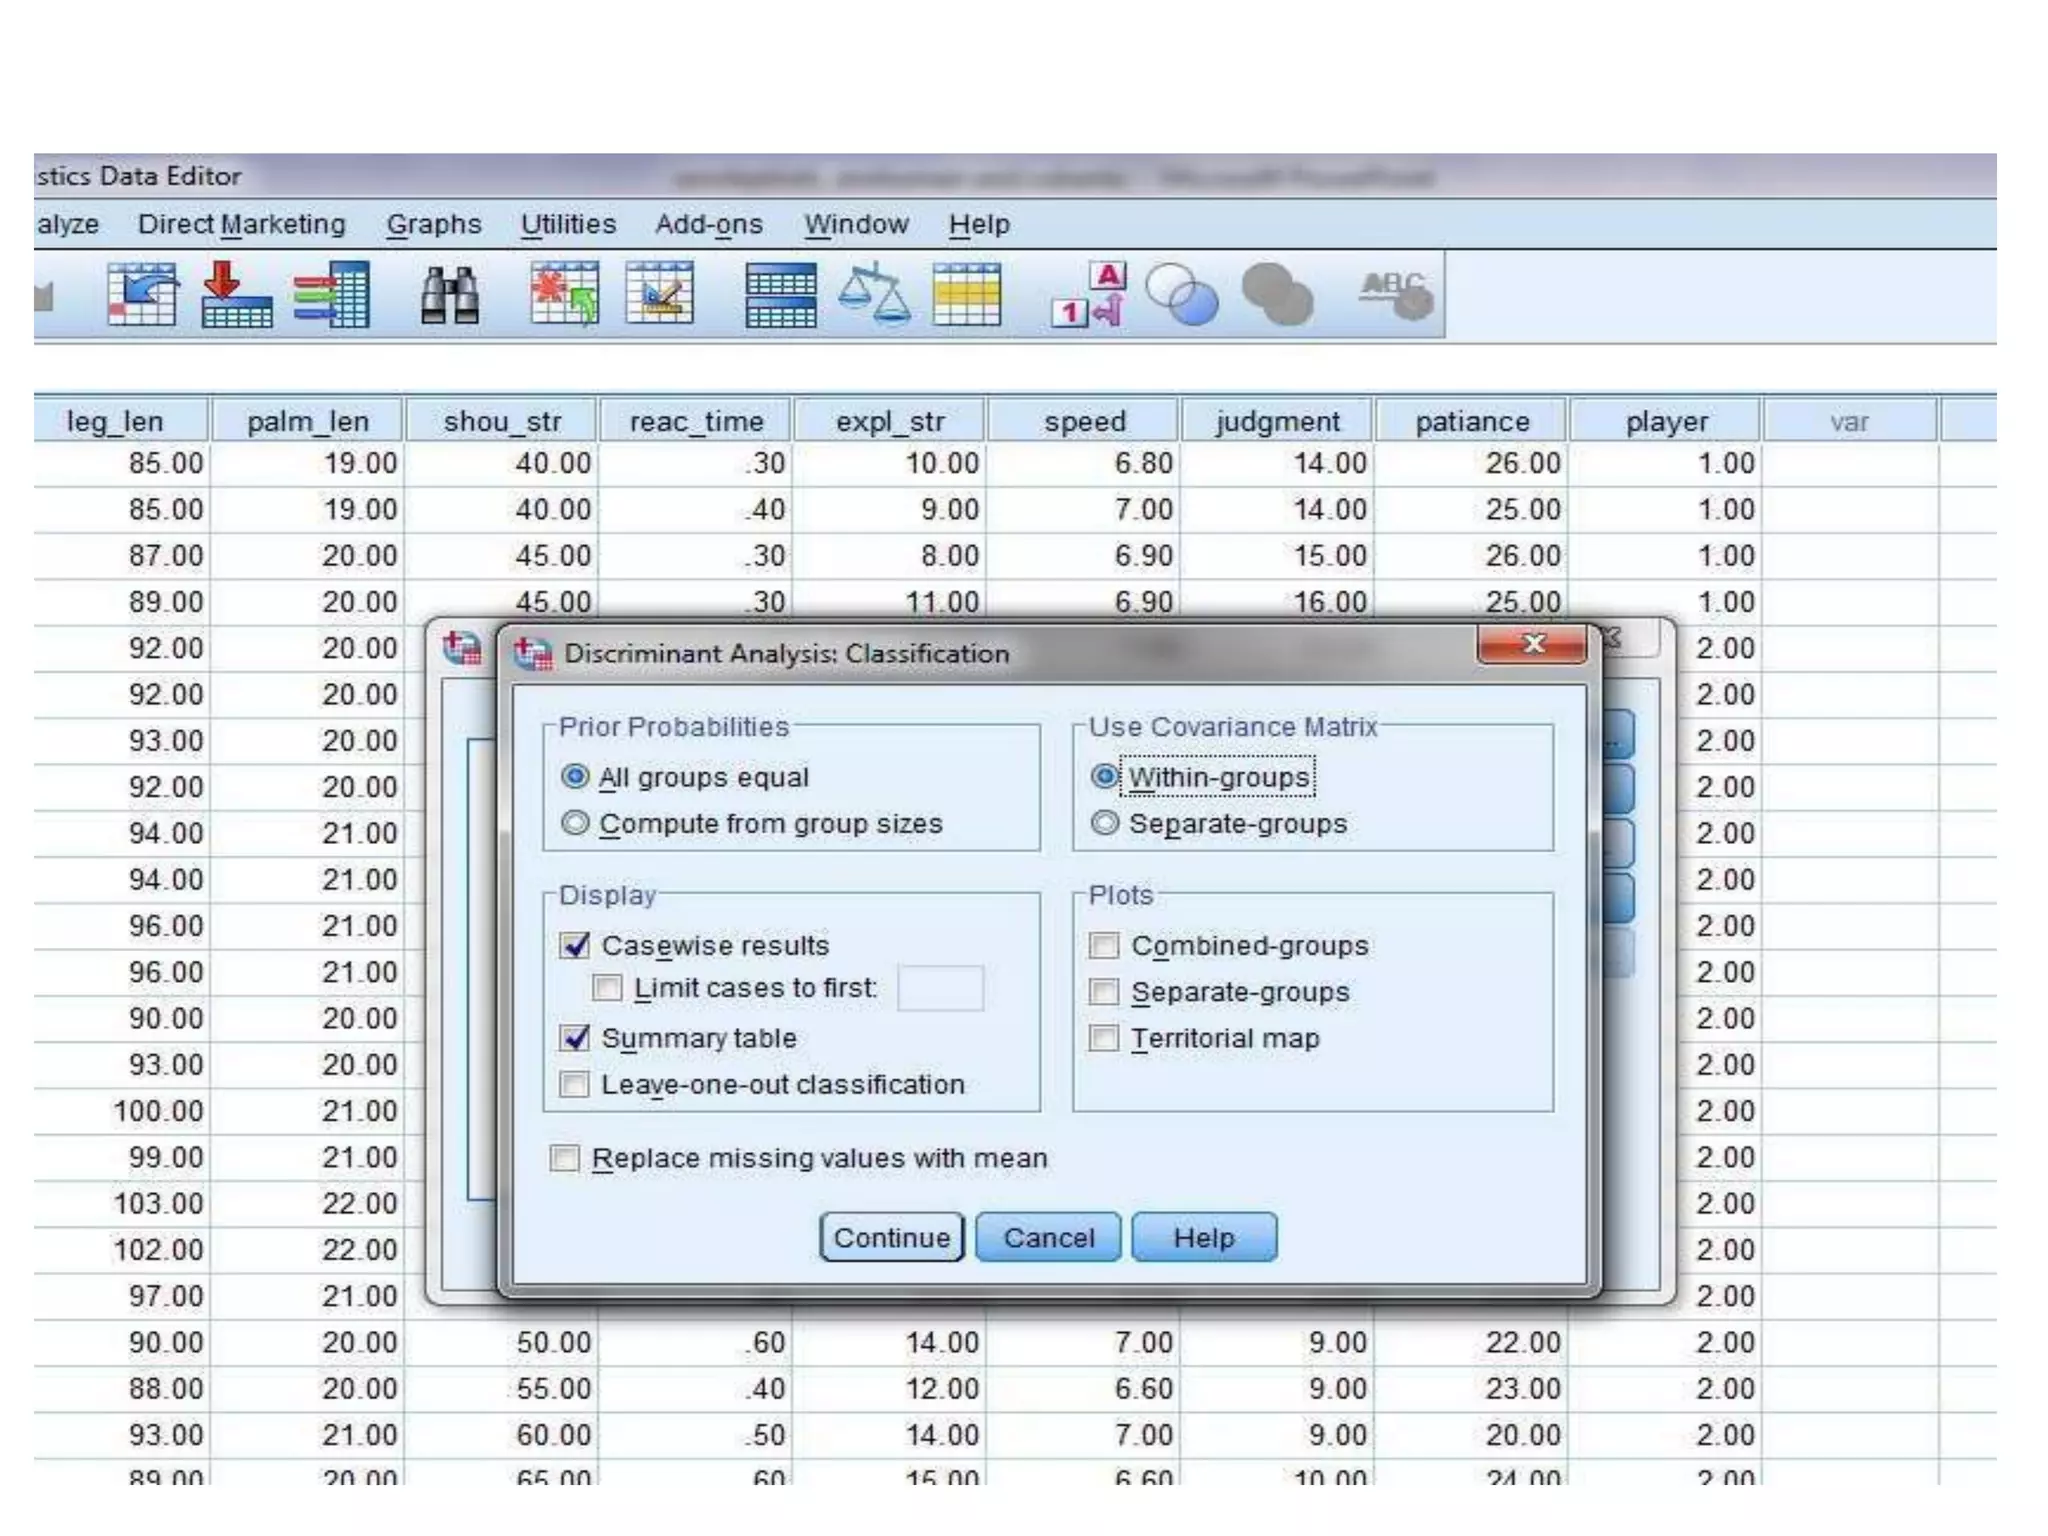Click the Split File icon
Screen dimensions: 2048x1536
pos(780,295)
